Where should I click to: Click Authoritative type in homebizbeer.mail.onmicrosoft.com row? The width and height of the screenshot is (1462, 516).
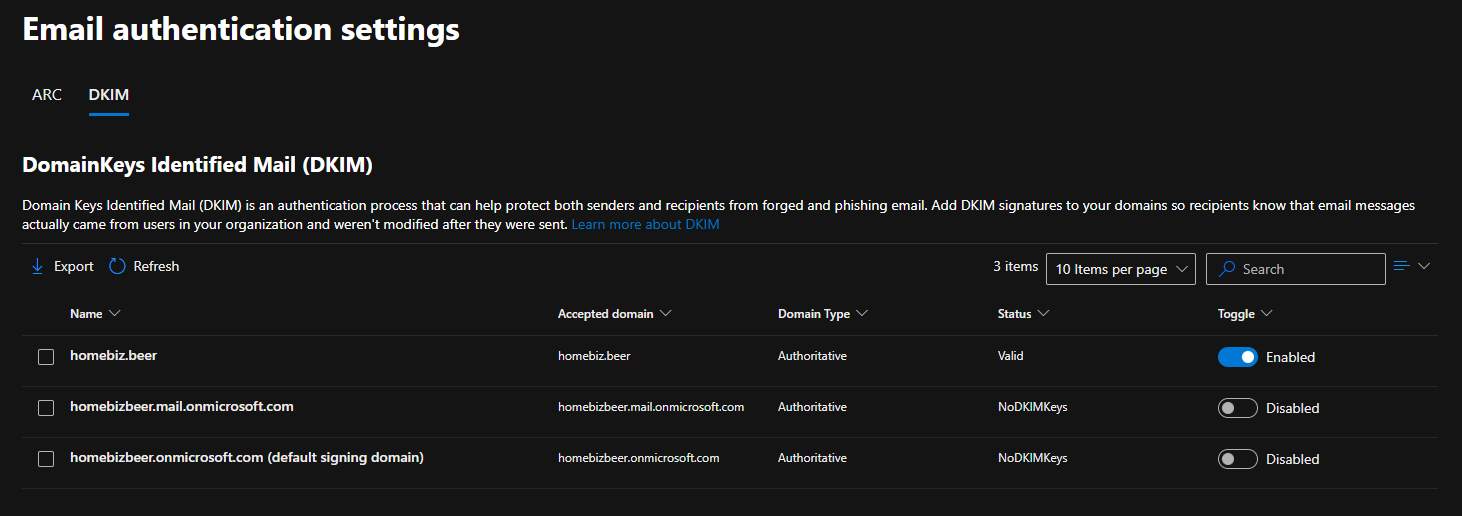tap(812, 407)
